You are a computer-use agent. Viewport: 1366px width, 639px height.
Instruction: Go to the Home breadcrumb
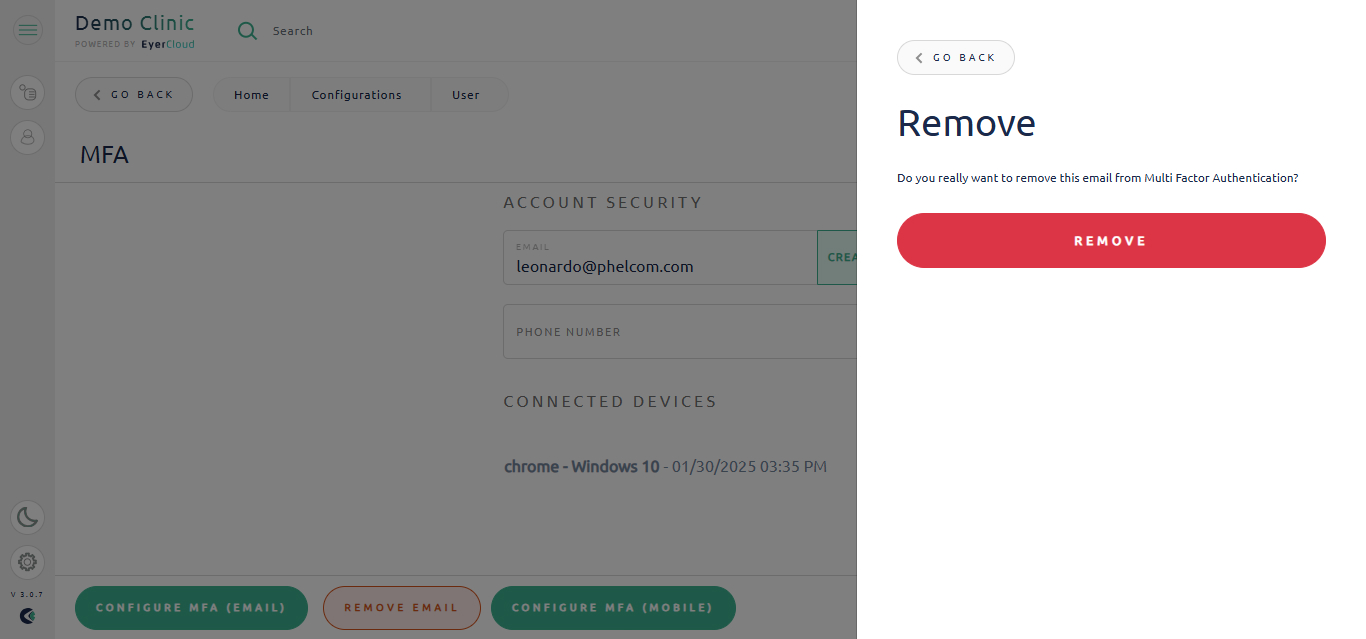[251, 95]
